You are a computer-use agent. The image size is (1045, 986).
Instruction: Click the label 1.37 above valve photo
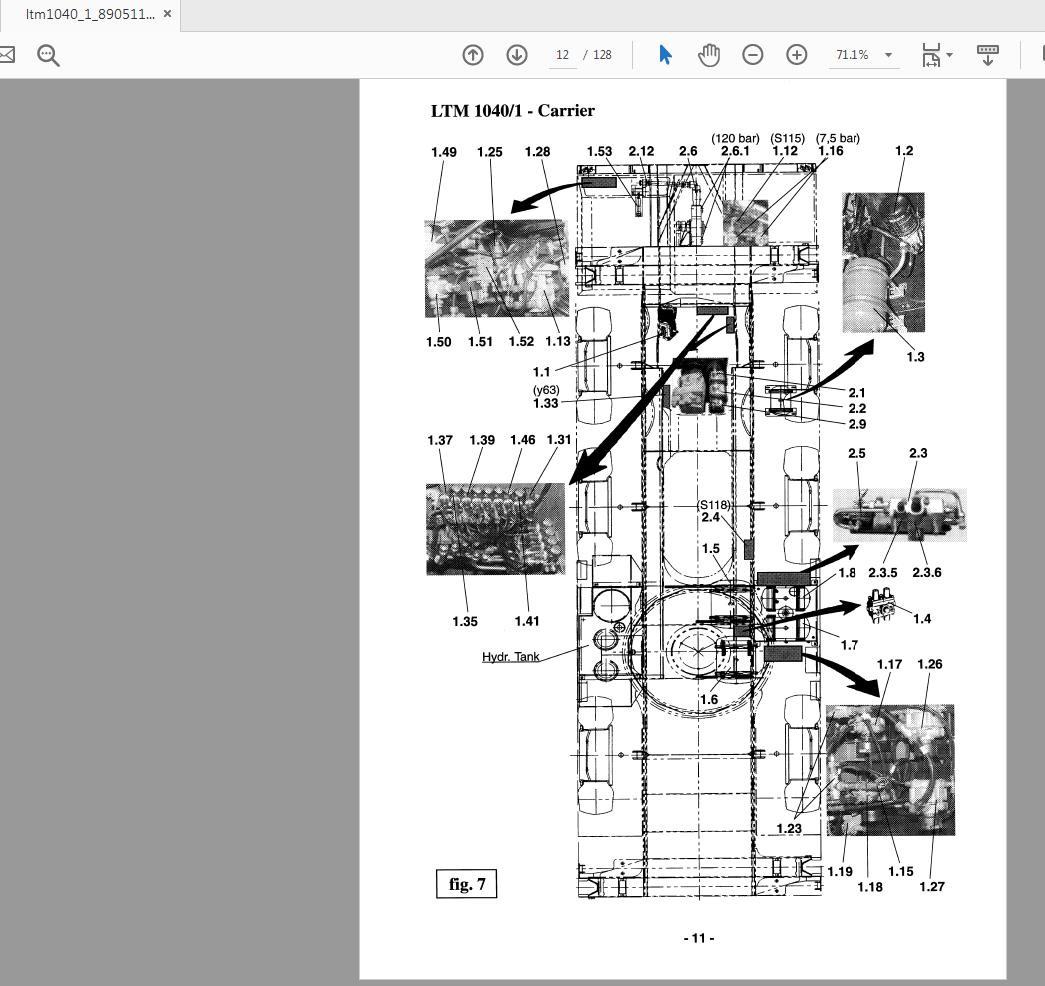tap(440, 440)
